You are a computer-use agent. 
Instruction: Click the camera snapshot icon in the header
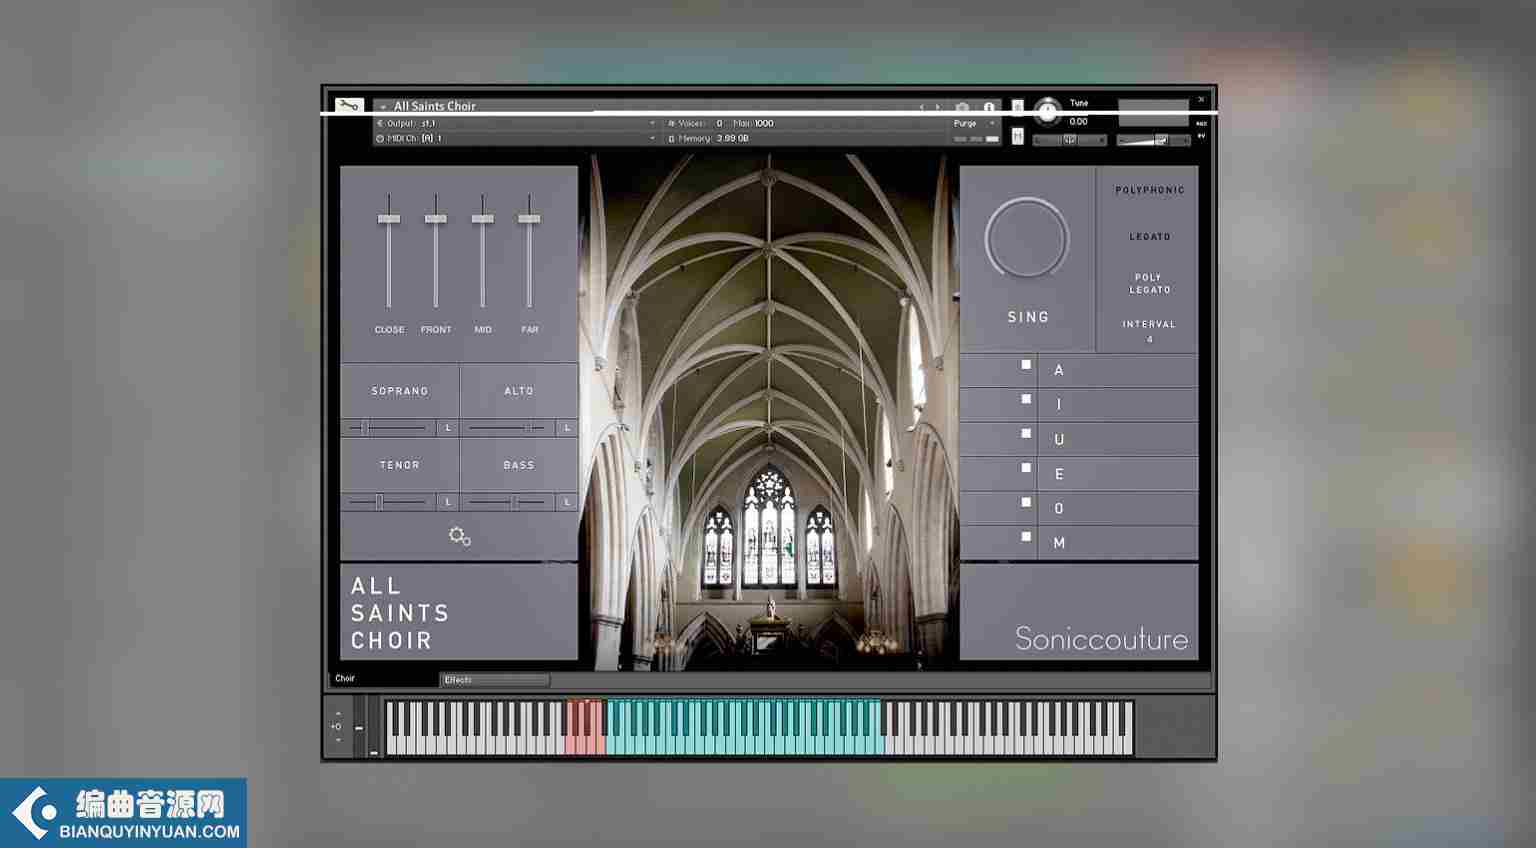pyautogui.click(x=962, y=107)
